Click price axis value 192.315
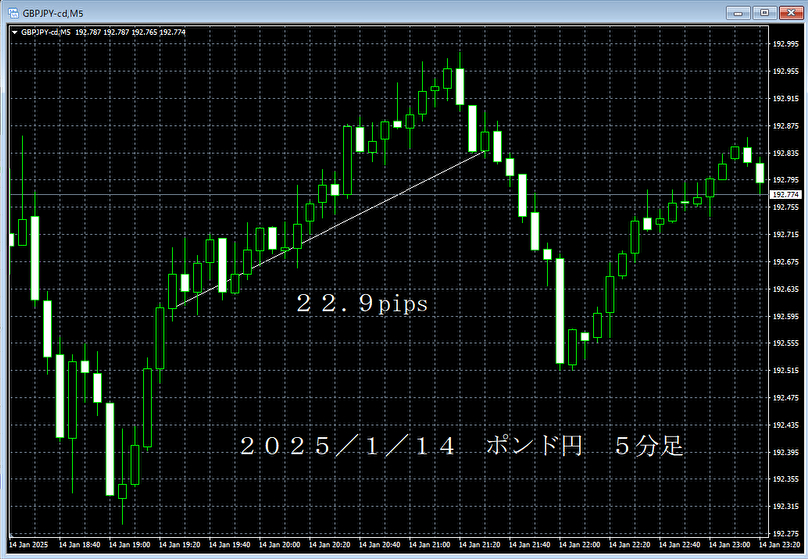808x559 pixels. [x=786, y=506]
